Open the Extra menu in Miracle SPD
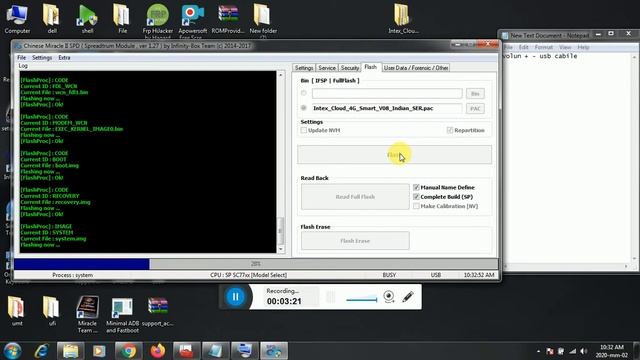Screen dimensions: 640x360 (x=64, y=58)
